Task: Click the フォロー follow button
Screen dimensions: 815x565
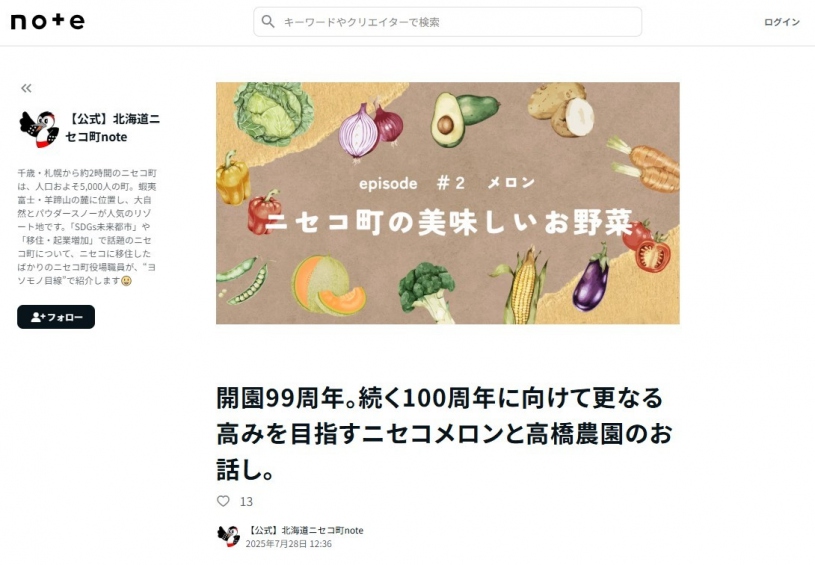Action: 56,317
